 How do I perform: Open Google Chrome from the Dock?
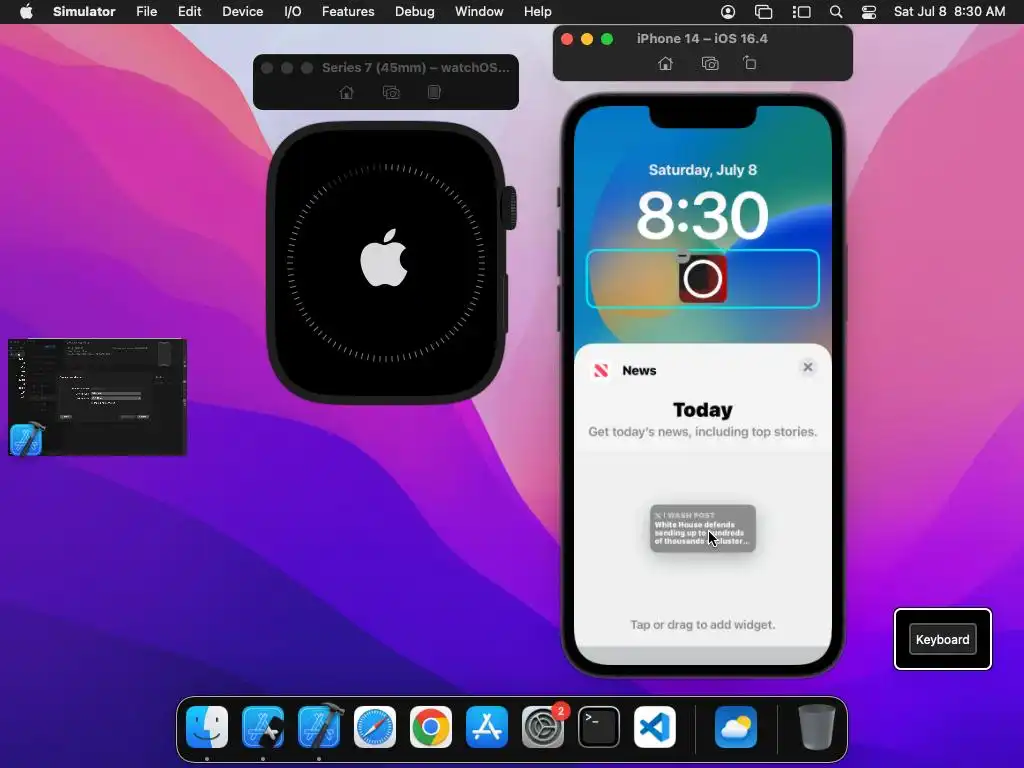coord(431,727)
